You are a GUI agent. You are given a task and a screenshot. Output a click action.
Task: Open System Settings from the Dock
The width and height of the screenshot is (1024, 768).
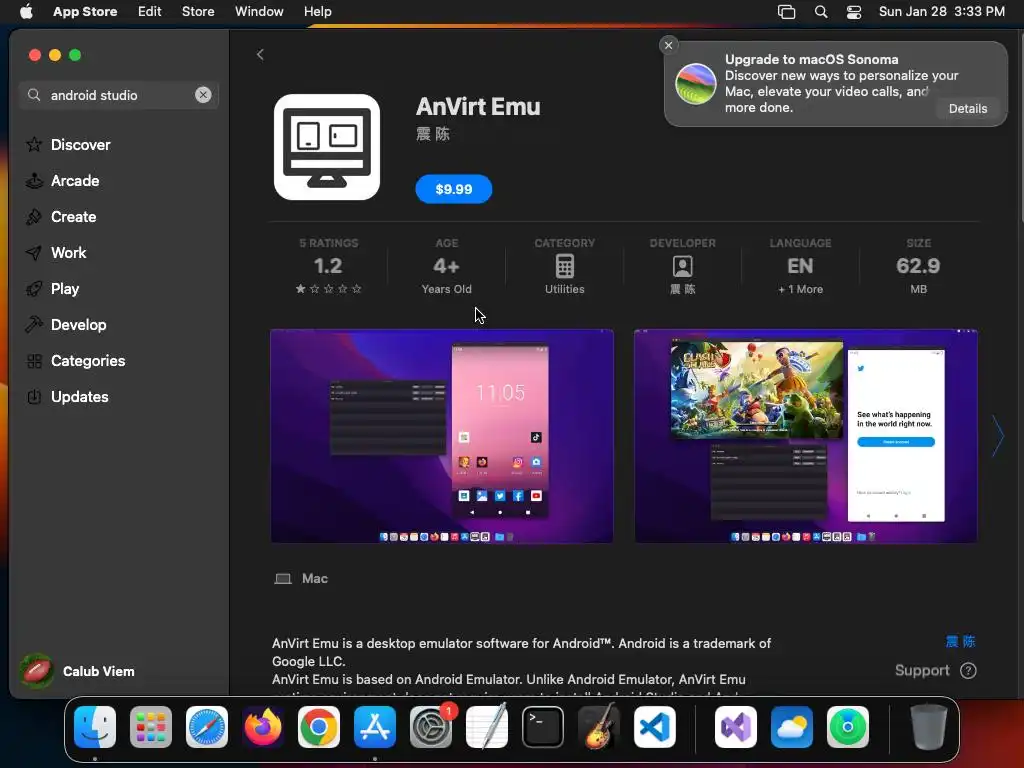click(x=431, y=727)
